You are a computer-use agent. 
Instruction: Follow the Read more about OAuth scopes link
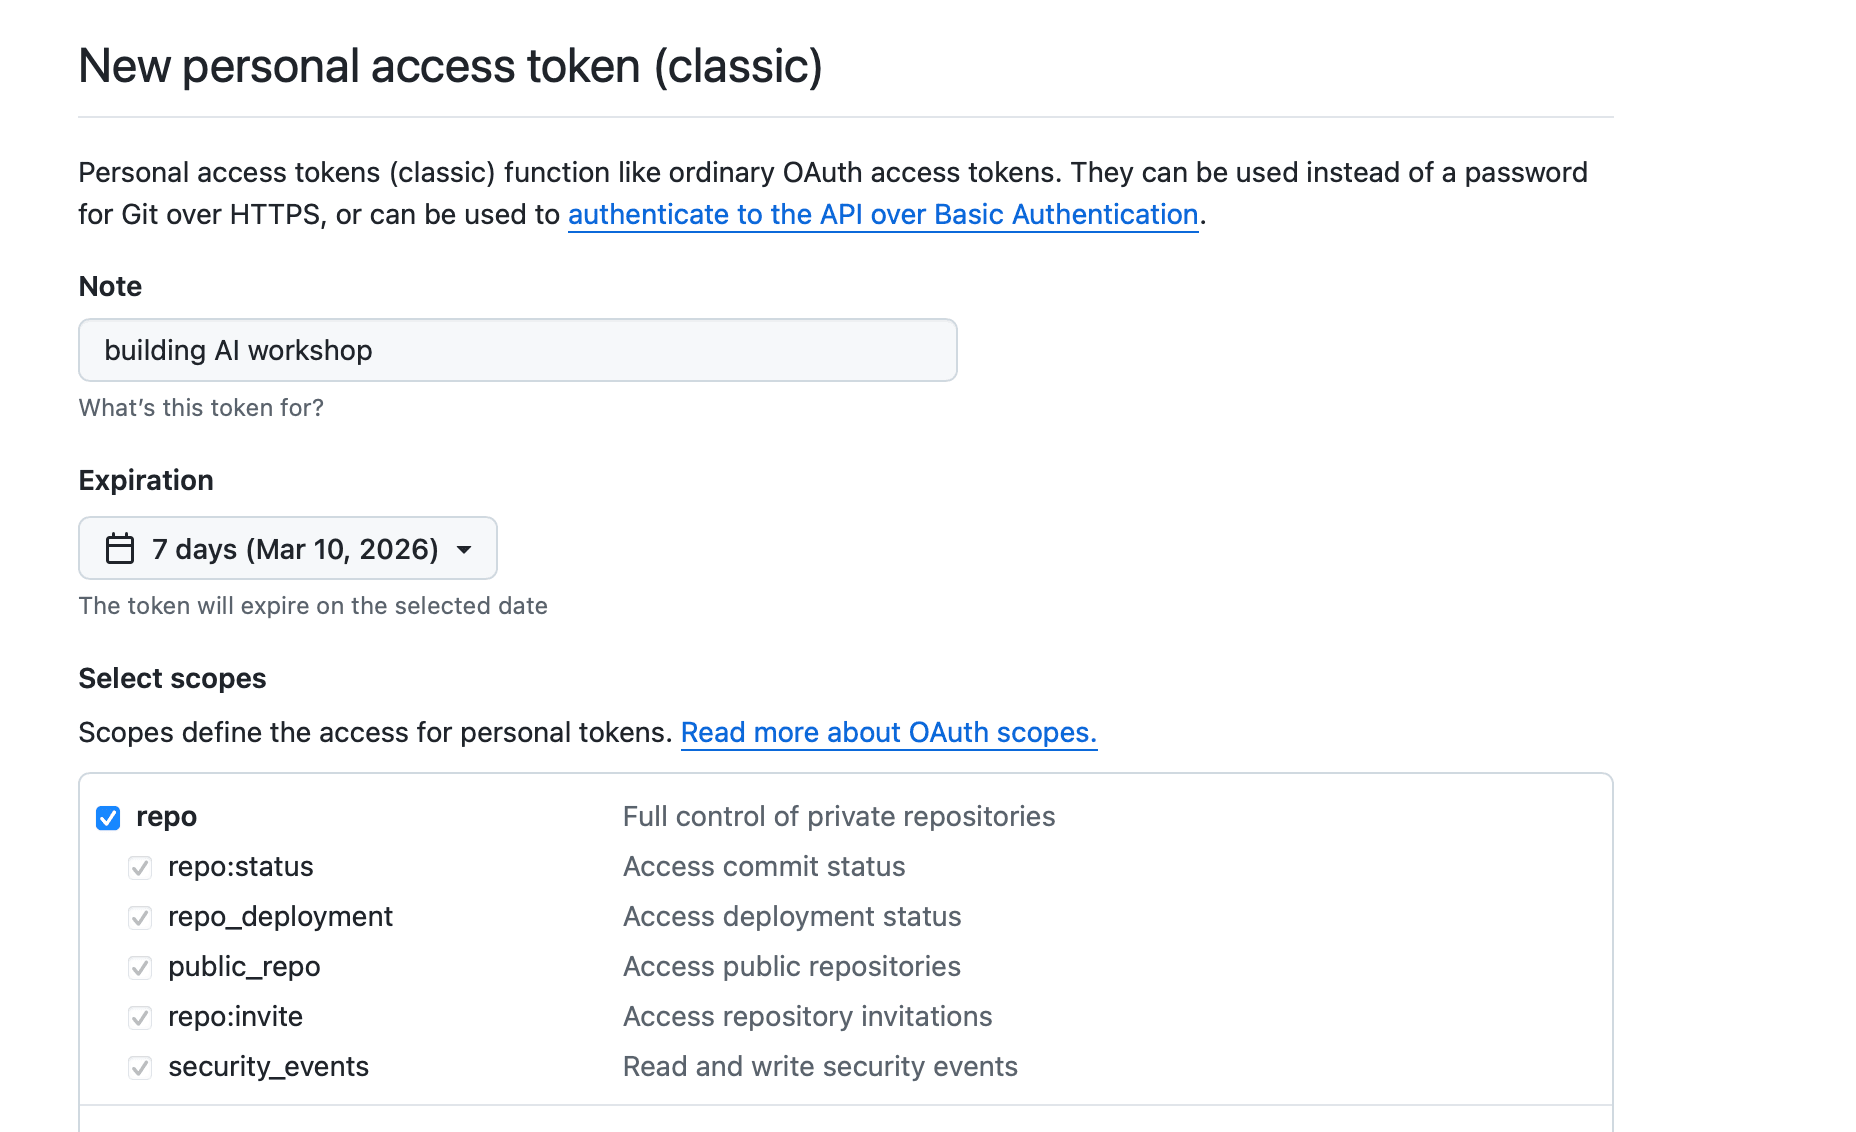pos(888,732)
